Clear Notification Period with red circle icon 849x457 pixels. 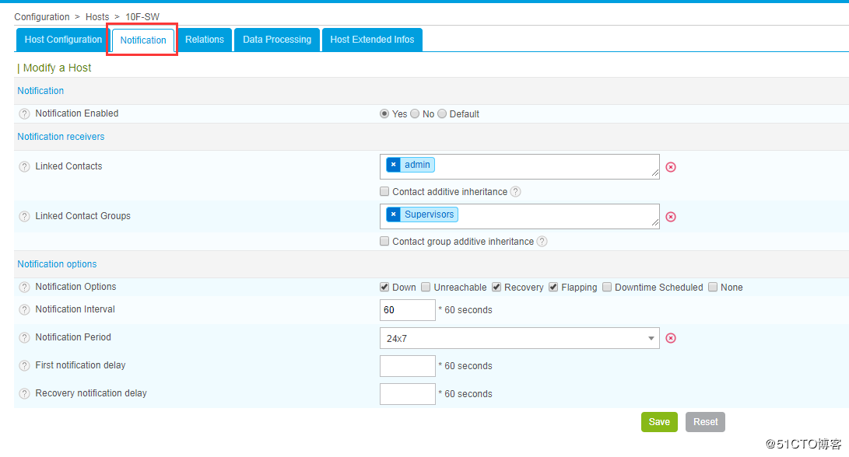[x=671, y=338]
